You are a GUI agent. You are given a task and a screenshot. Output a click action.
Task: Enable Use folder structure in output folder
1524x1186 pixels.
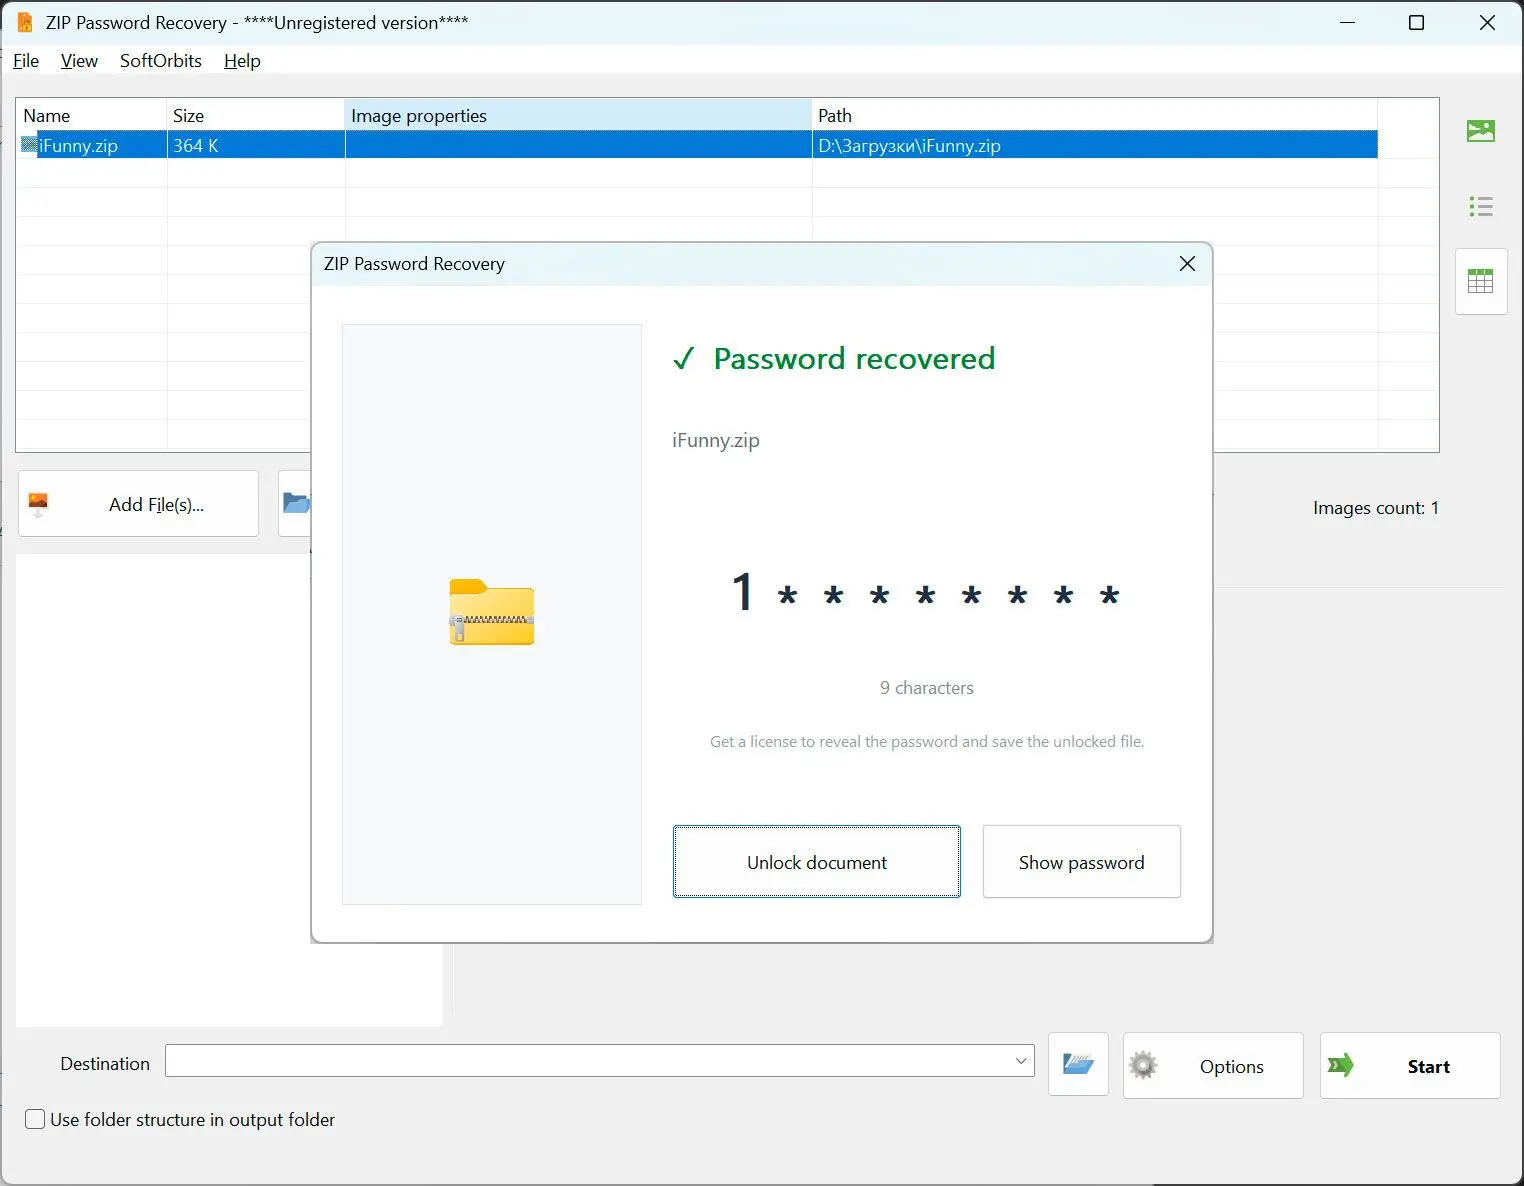pos(35,1119)
